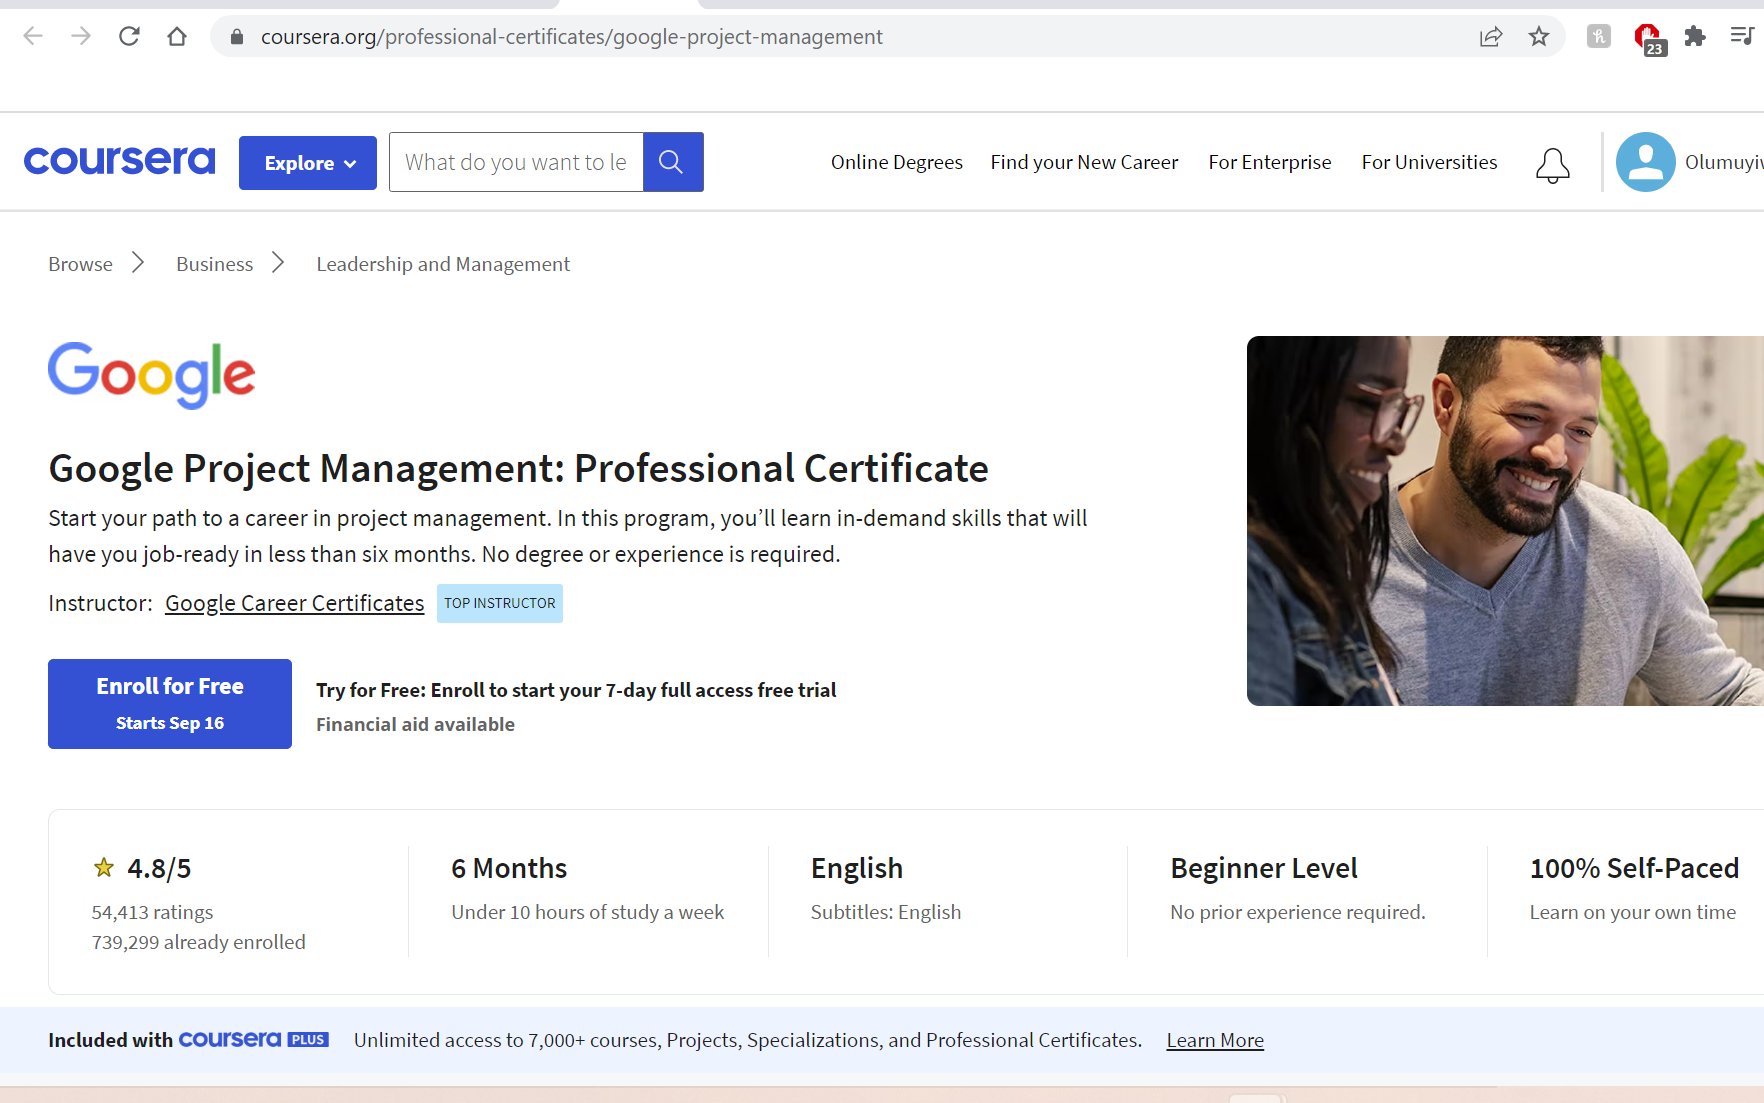Click the Try for Free trial text
The width and height of the screenshot is (1764, 1103).
[x=576, y=690]
